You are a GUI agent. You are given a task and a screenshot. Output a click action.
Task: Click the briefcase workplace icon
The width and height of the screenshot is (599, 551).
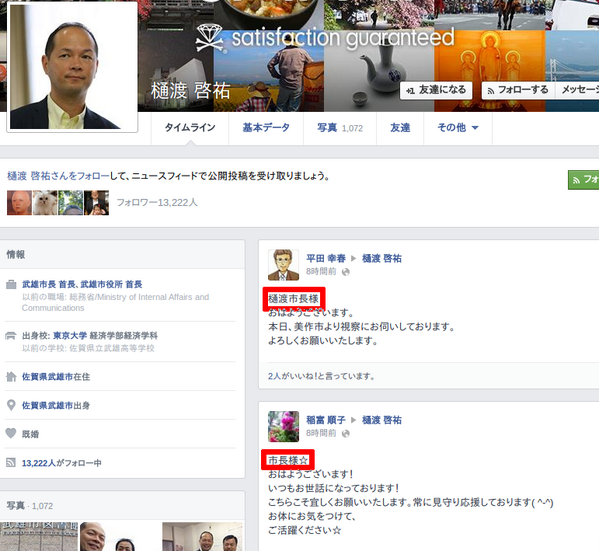pos(11,285)
